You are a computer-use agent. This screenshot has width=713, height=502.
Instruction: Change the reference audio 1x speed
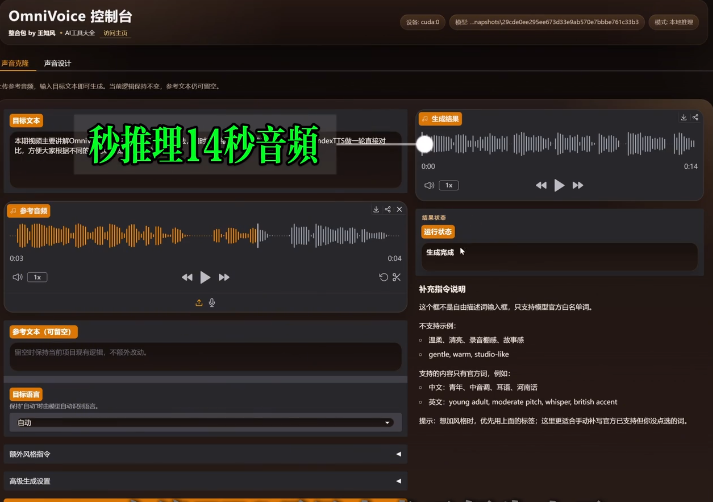pyautogui.click(x=37, y=277)
